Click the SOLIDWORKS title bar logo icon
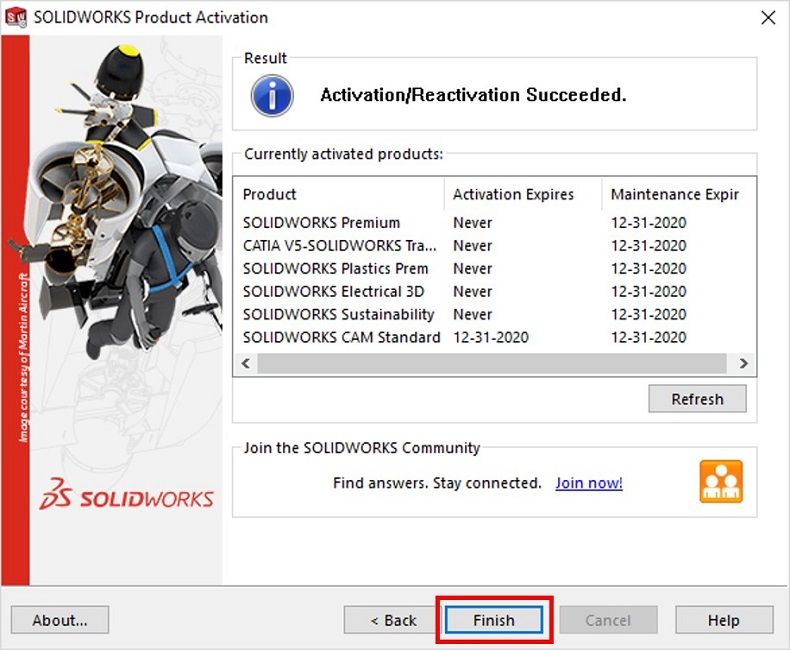Viewport: 790px width, 650px height. coord(16,17)
